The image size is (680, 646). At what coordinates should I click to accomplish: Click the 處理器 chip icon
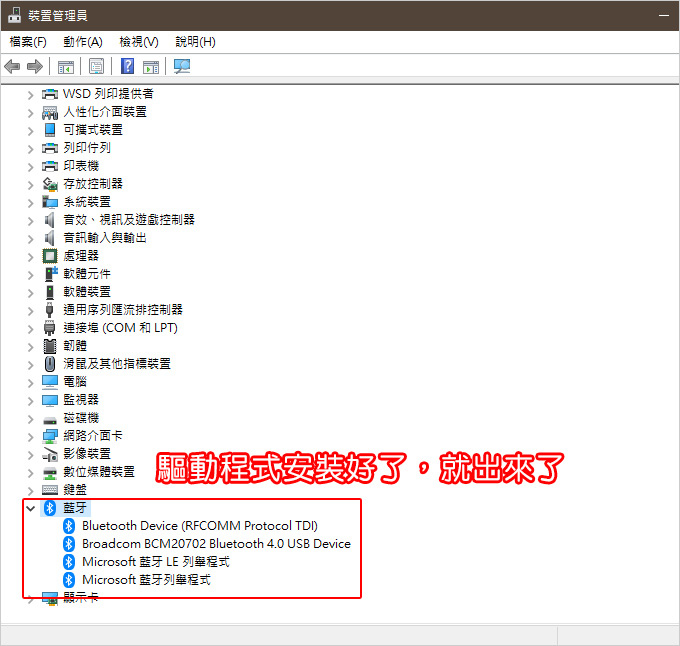click(50, 256)
